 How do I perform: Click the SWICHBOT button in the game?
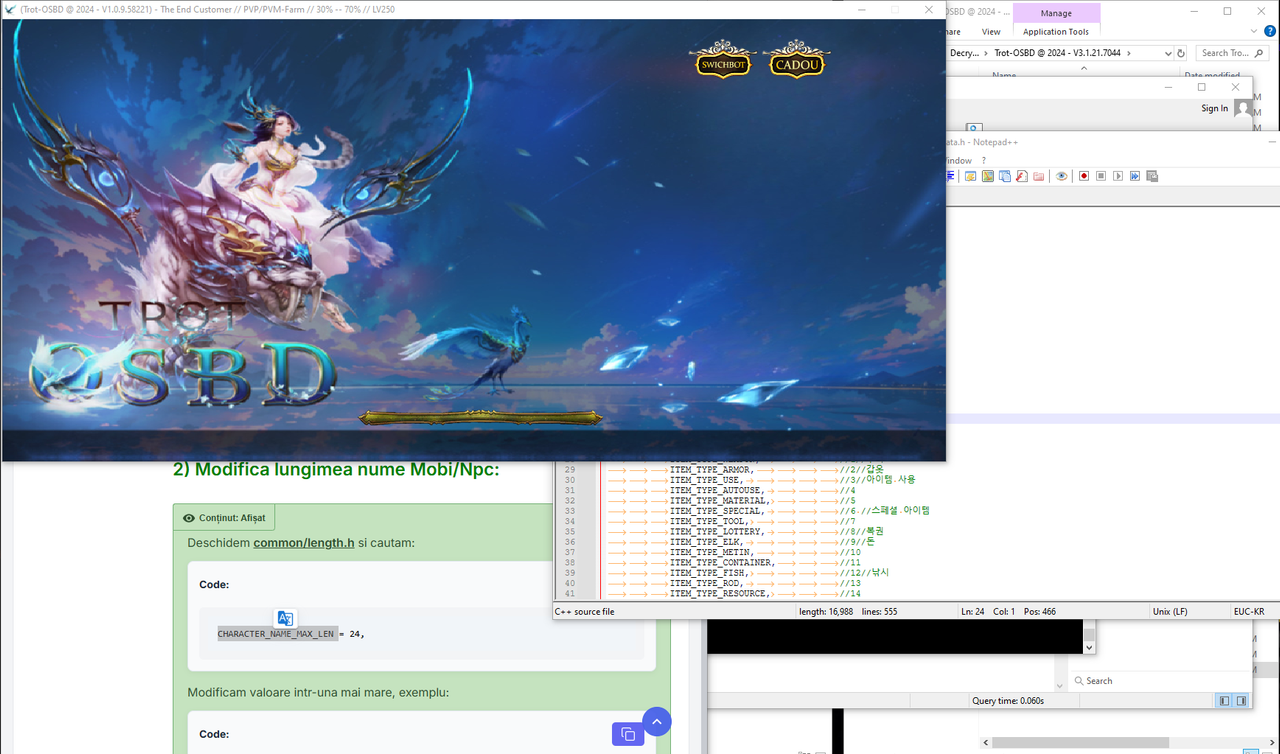pos(723,62)
